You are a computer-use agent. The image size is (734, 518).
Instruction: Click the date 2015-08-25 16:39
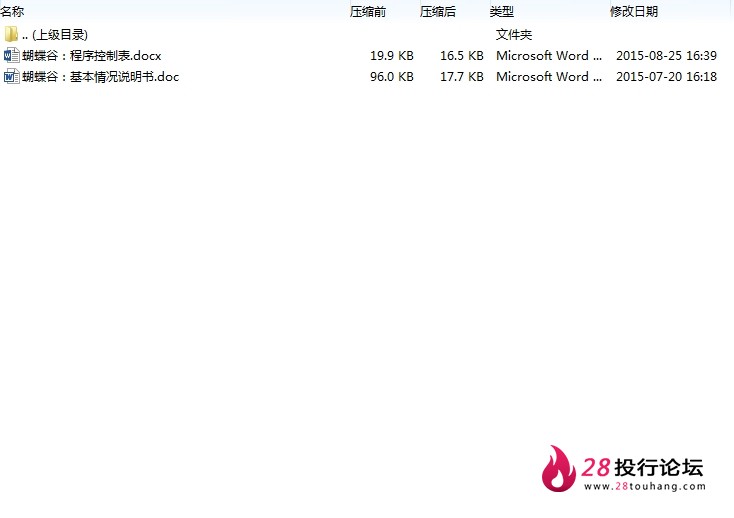[x=666, y=56]
